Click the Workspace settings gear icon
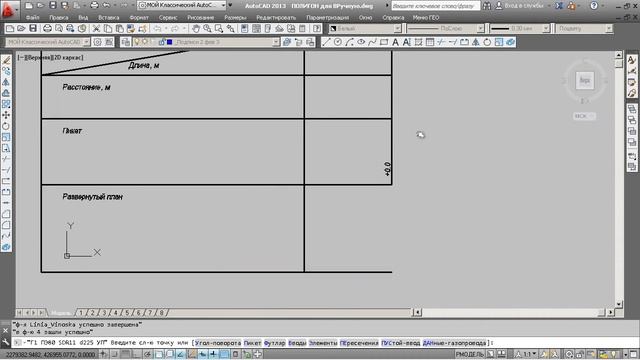The width and height of the screenshot is (640, 360). pyautogui.click(x=98, y=42)
